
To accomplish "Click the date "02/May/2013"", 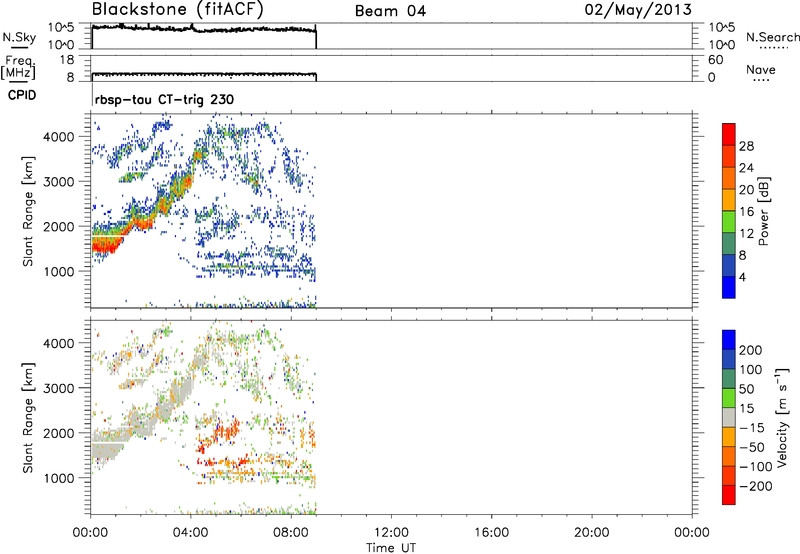I will click(638, 10).
